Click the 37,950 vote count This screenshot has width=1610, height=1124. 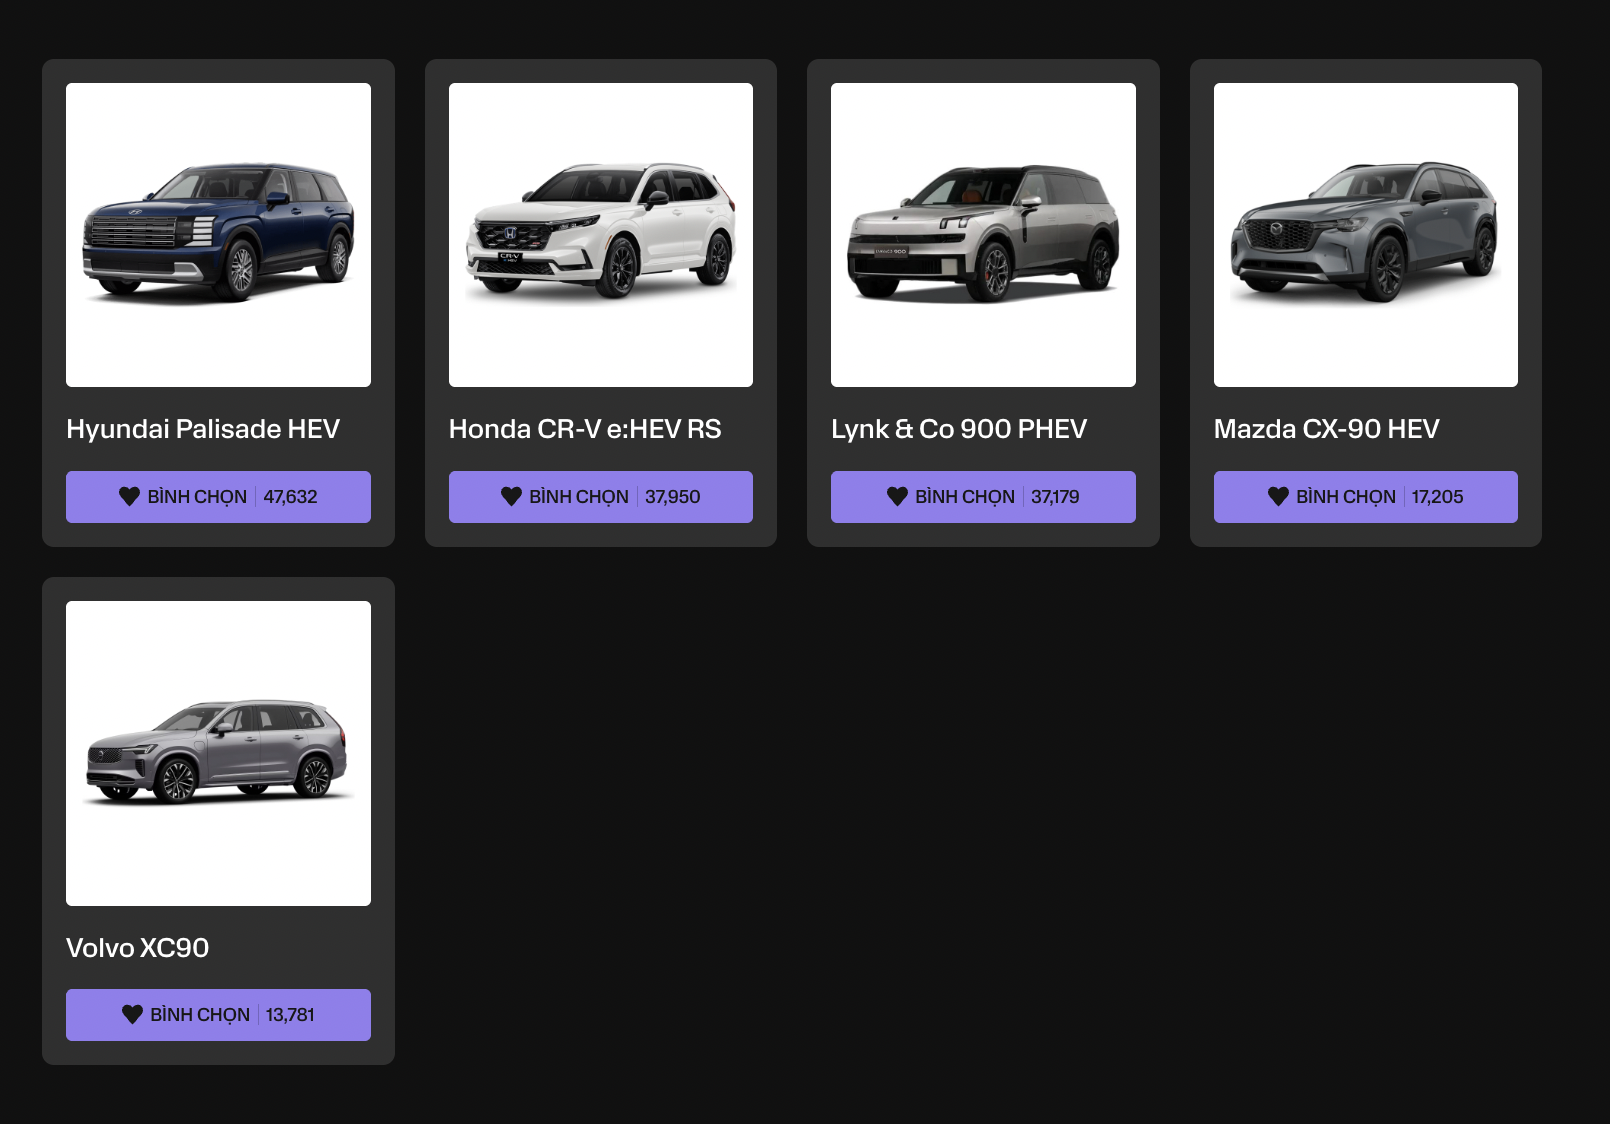click(x=673, y=497)
